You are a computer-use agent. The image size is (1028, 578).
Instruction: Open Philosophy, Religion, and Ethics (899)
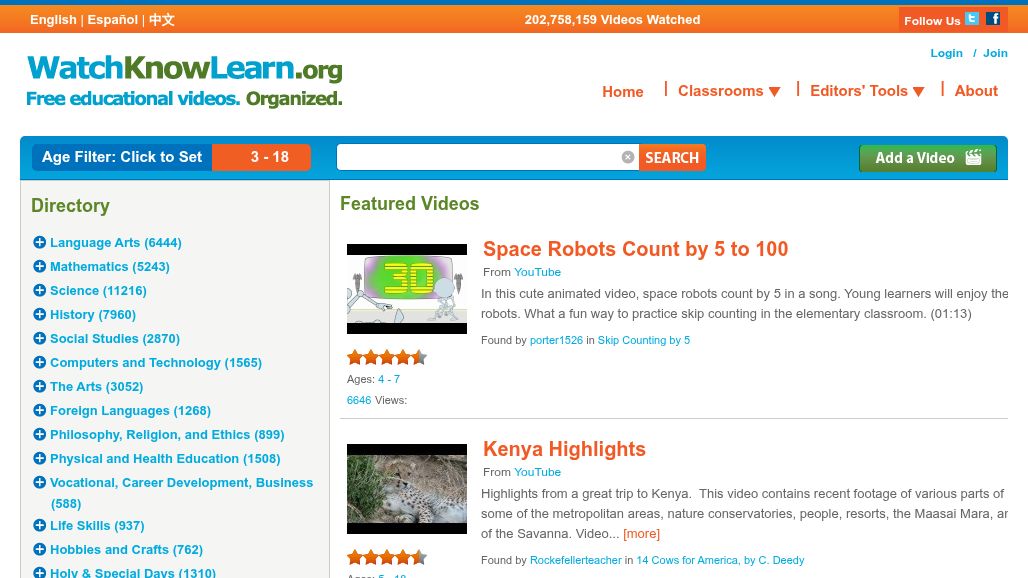[x=167, y=434]
